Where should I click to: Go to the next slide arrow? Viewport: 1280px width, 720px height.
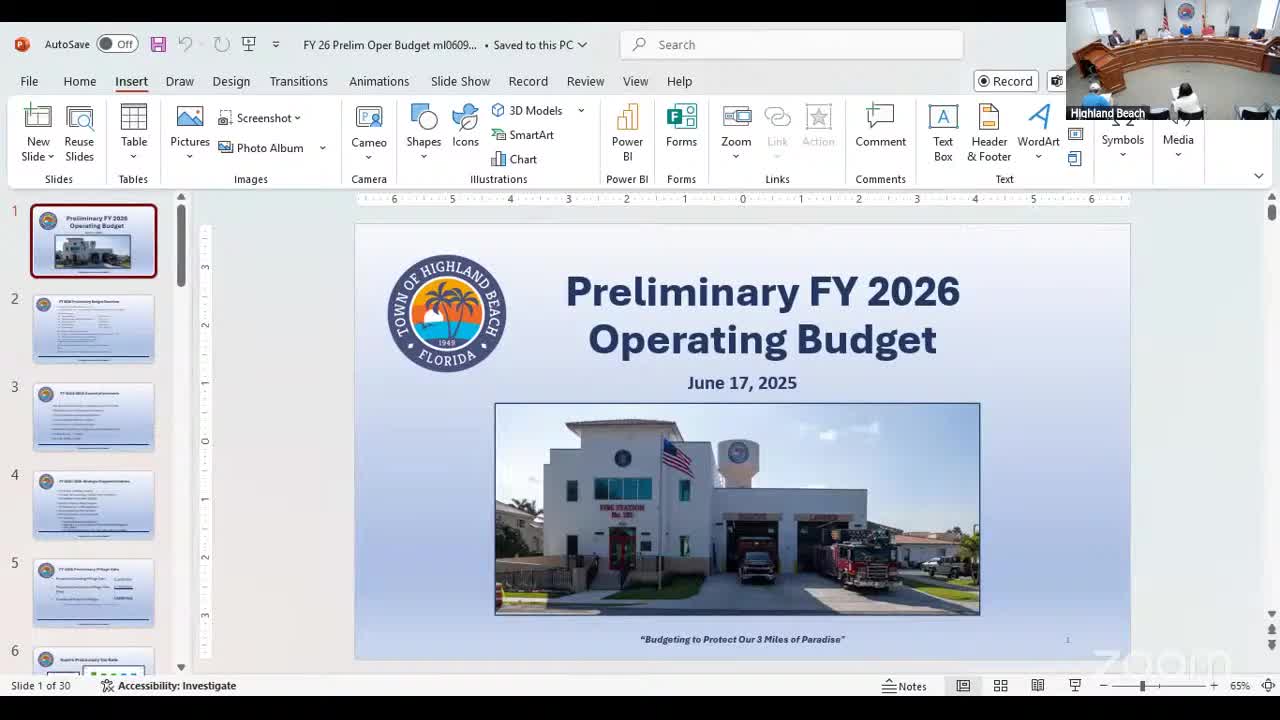tap(1272, 646)
